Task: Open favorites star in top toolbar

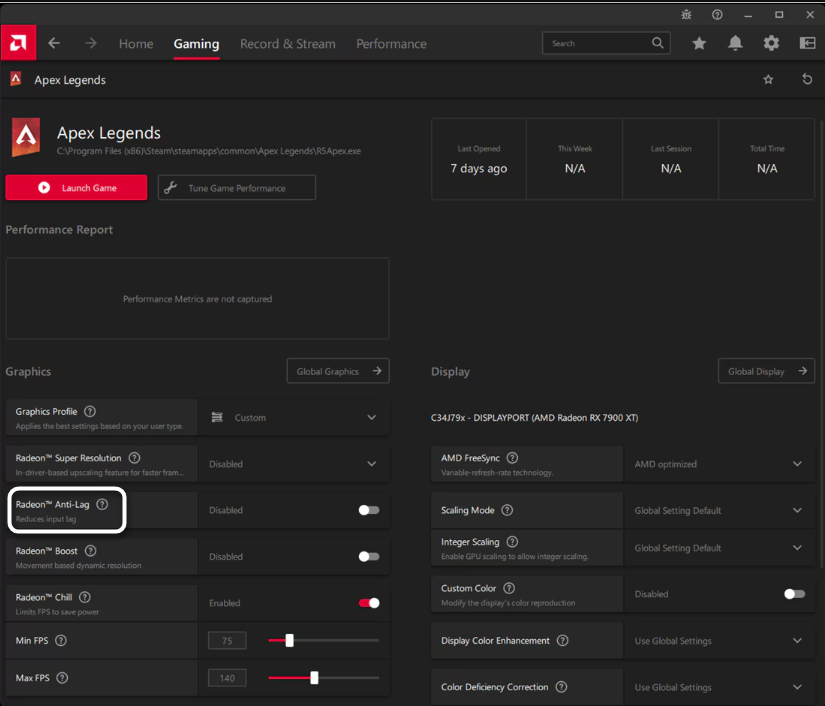Action: pyautogui.click(x=699, y=43)
